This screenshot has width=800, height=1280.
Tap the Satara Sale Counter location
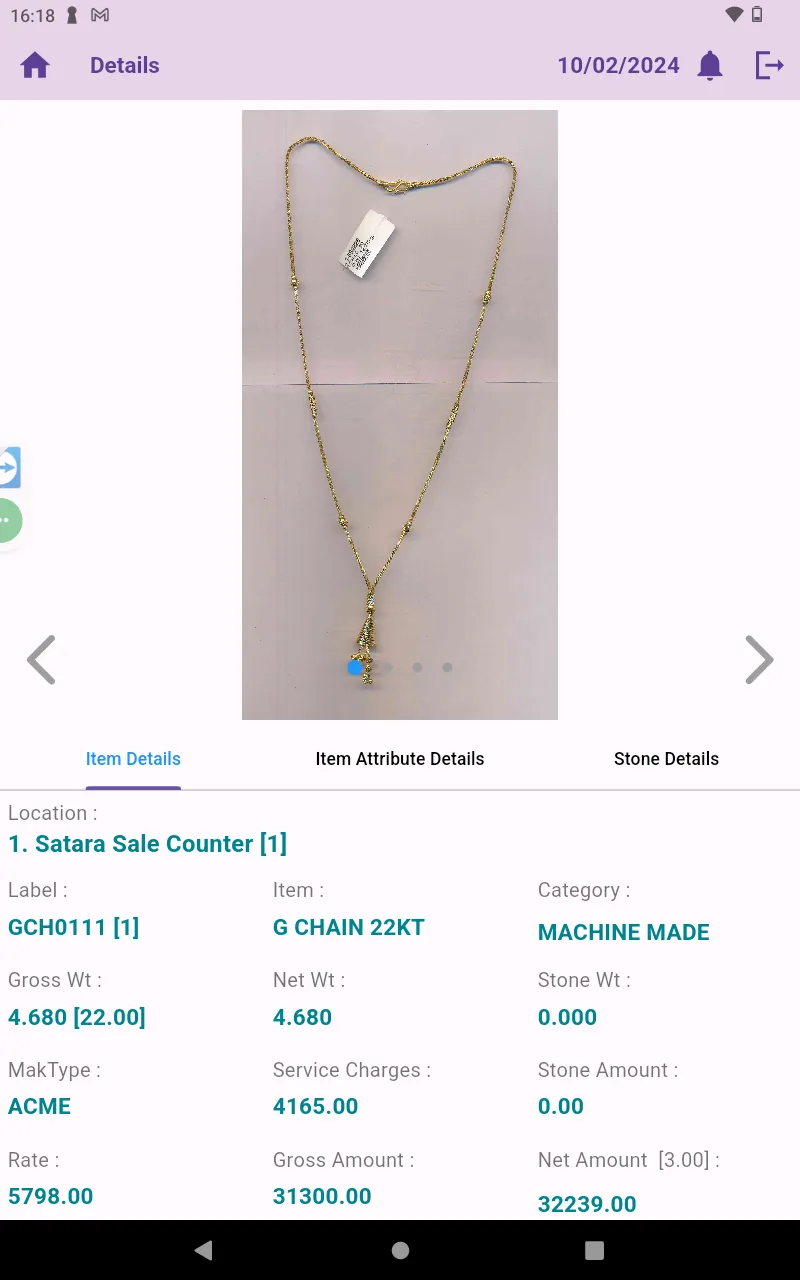point(148,844)
